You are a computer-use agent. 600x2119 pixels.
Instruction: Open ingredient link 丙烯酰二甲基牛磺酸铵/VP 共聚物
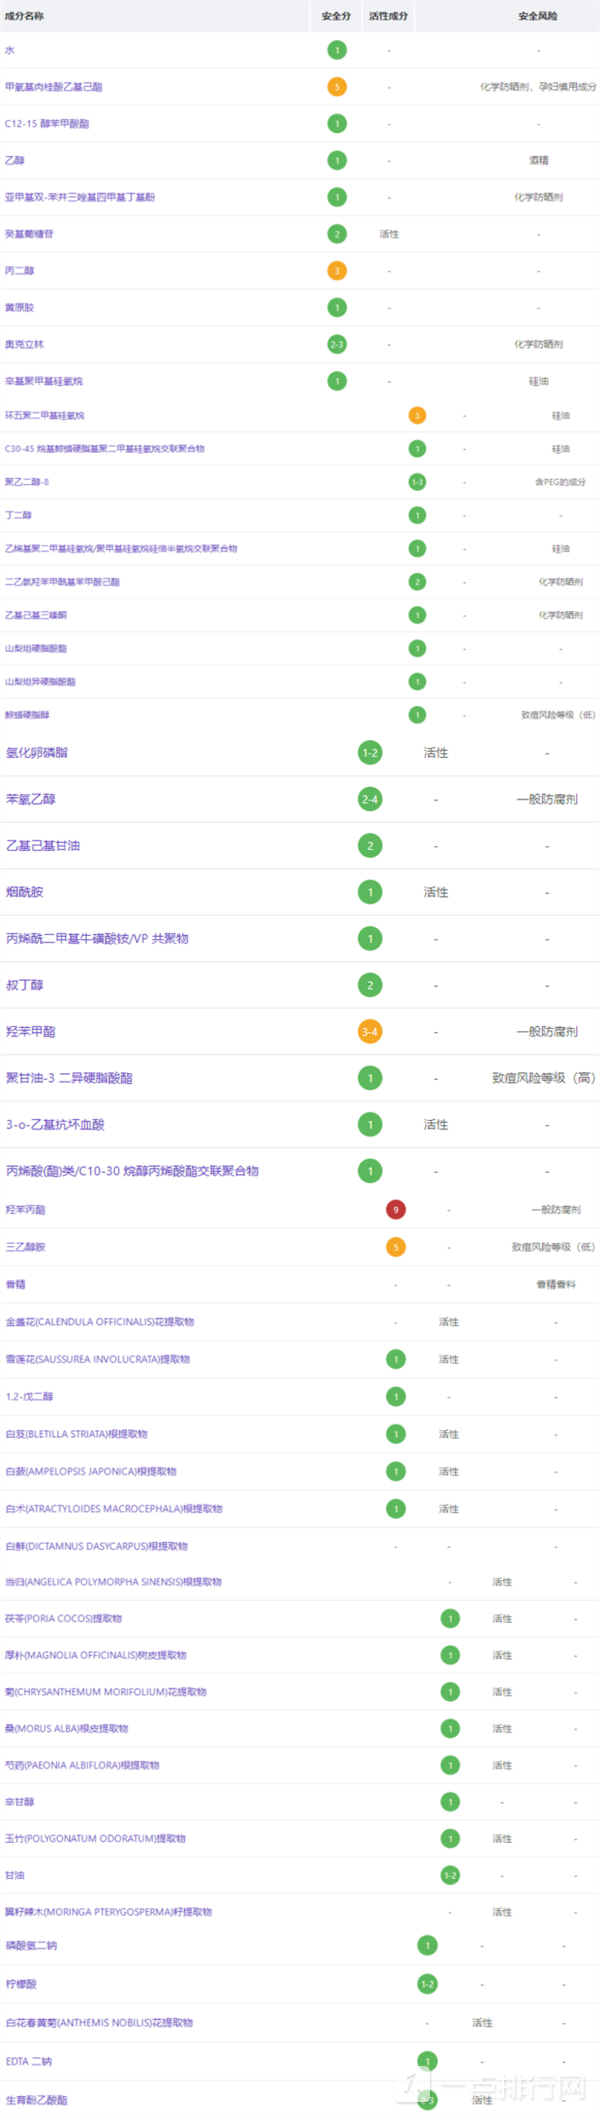[97, 939]
